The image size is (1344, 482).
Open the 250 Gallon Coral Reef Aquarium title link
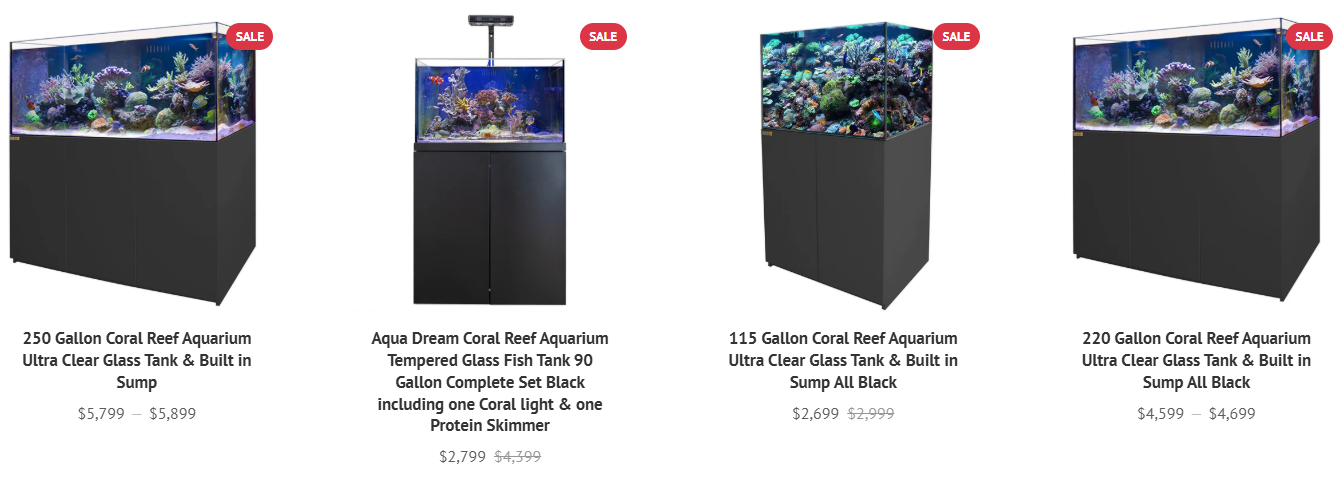pyautogui.click(x=137, y=360)
